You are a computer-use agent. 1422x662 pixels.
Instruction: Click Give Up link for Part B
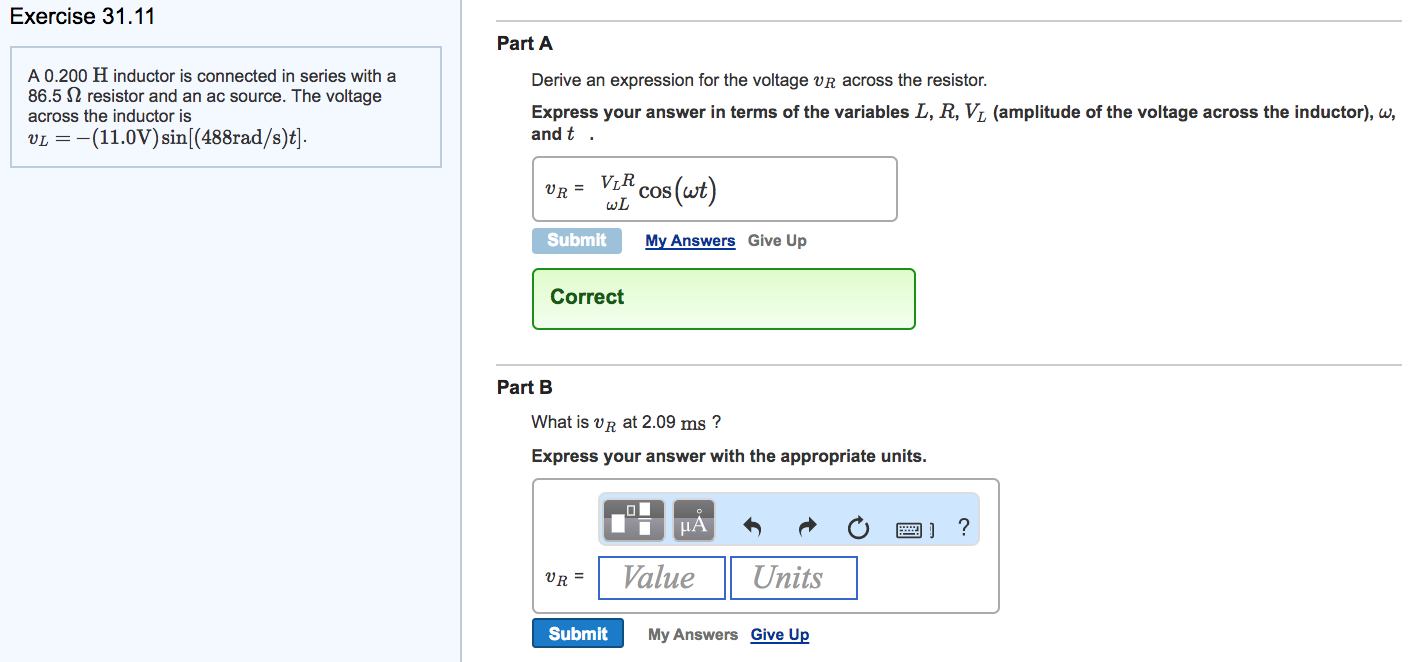tap(780, 635)
